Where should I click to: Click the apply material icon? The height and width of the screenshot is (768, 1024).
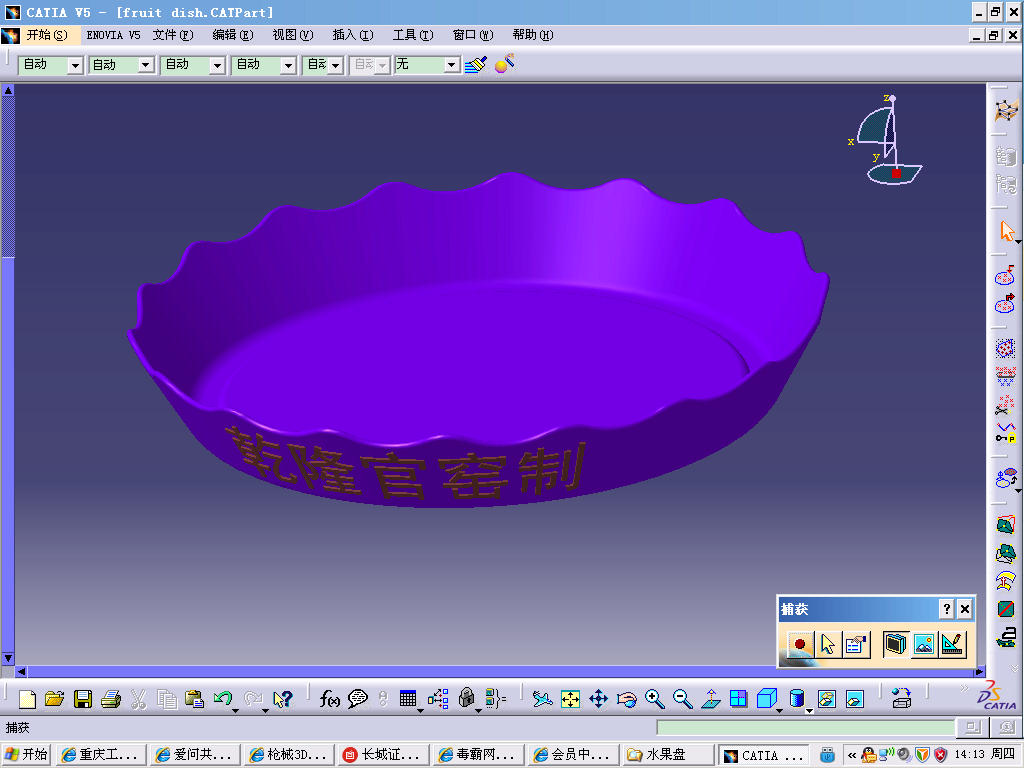(504, 63)
